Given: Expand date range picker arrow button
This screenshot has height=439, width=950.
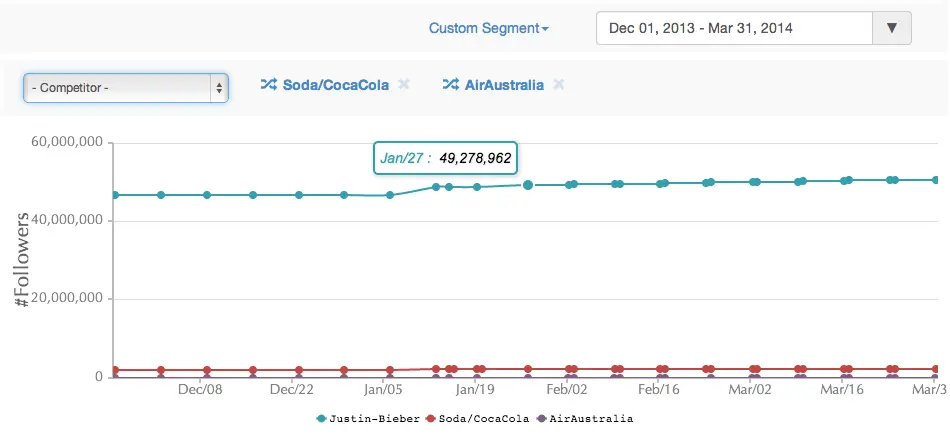Looking at the screenshot, I should pyautogui.click(x=892, y=28).
